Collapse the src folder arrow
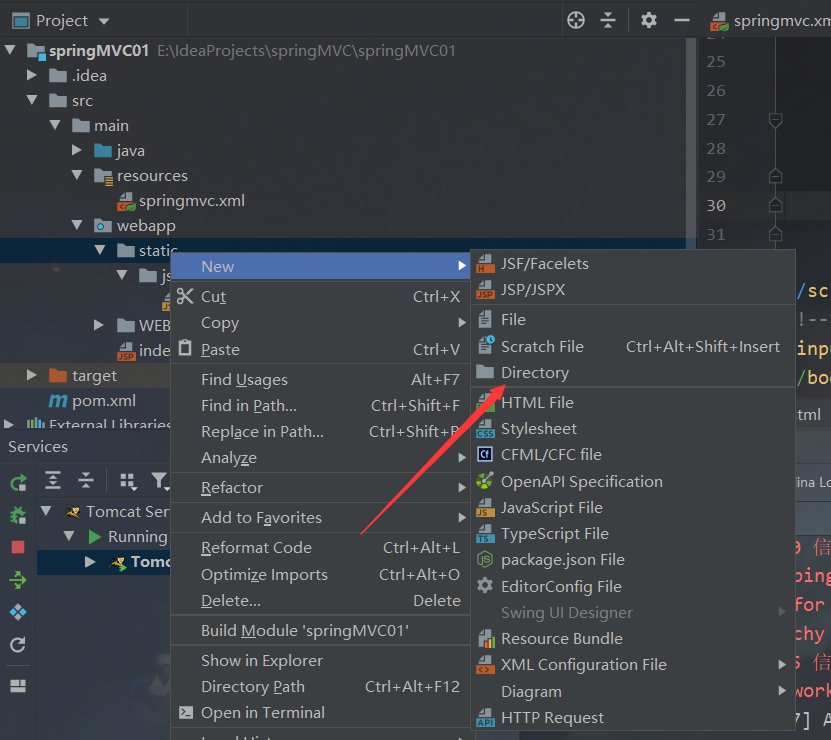Screen dimensions: 831x740 click(32, 100)
